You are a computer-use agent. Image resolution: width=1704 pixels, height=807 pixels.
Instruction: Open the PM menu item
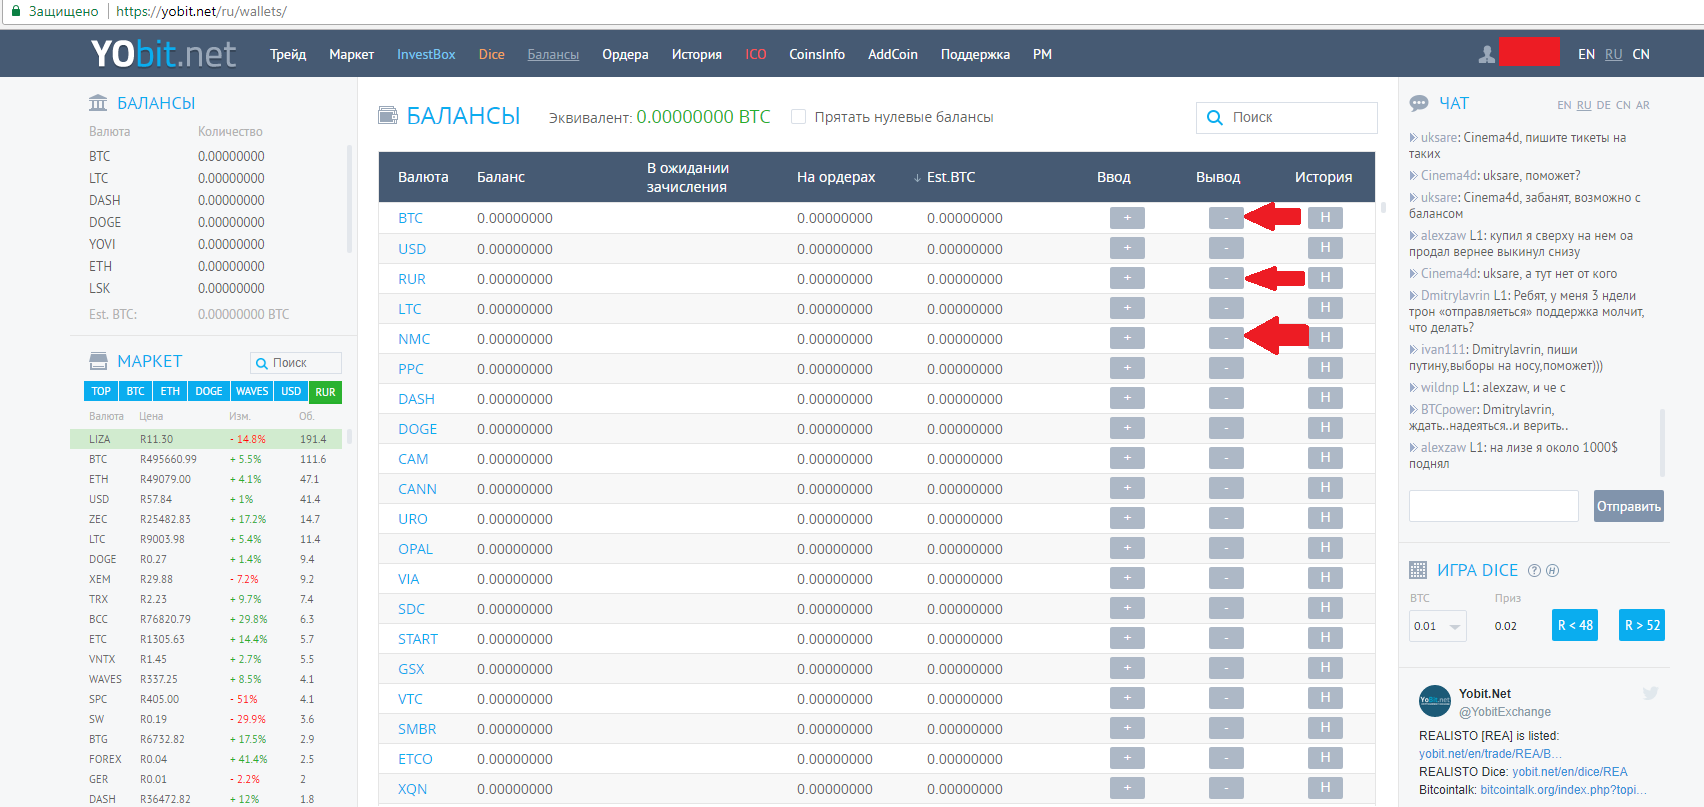coord(1042,54)
